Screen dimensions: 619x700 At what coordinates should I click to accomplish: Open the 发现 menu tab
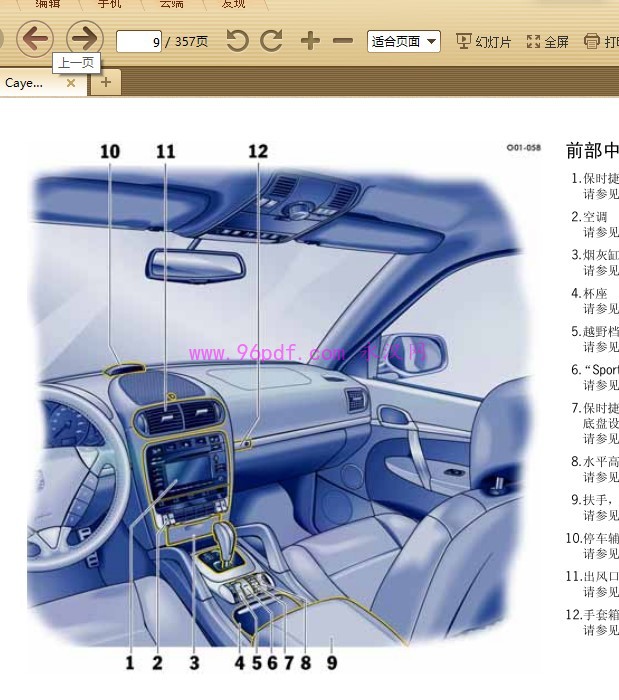(233, 4)
